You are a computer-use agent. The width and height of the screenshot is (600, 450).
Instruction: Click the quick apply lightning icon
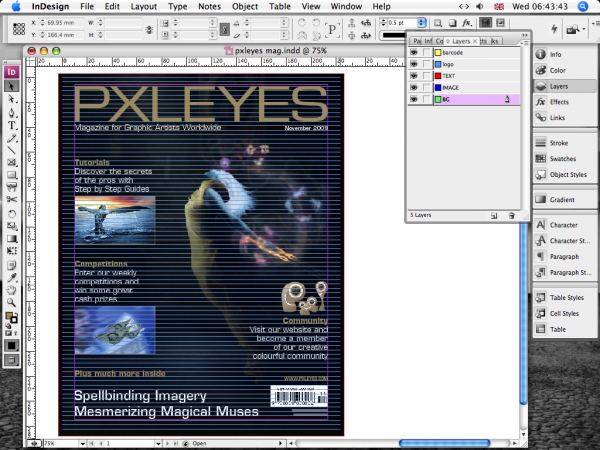pyautogui.click(x=554, y=29)
